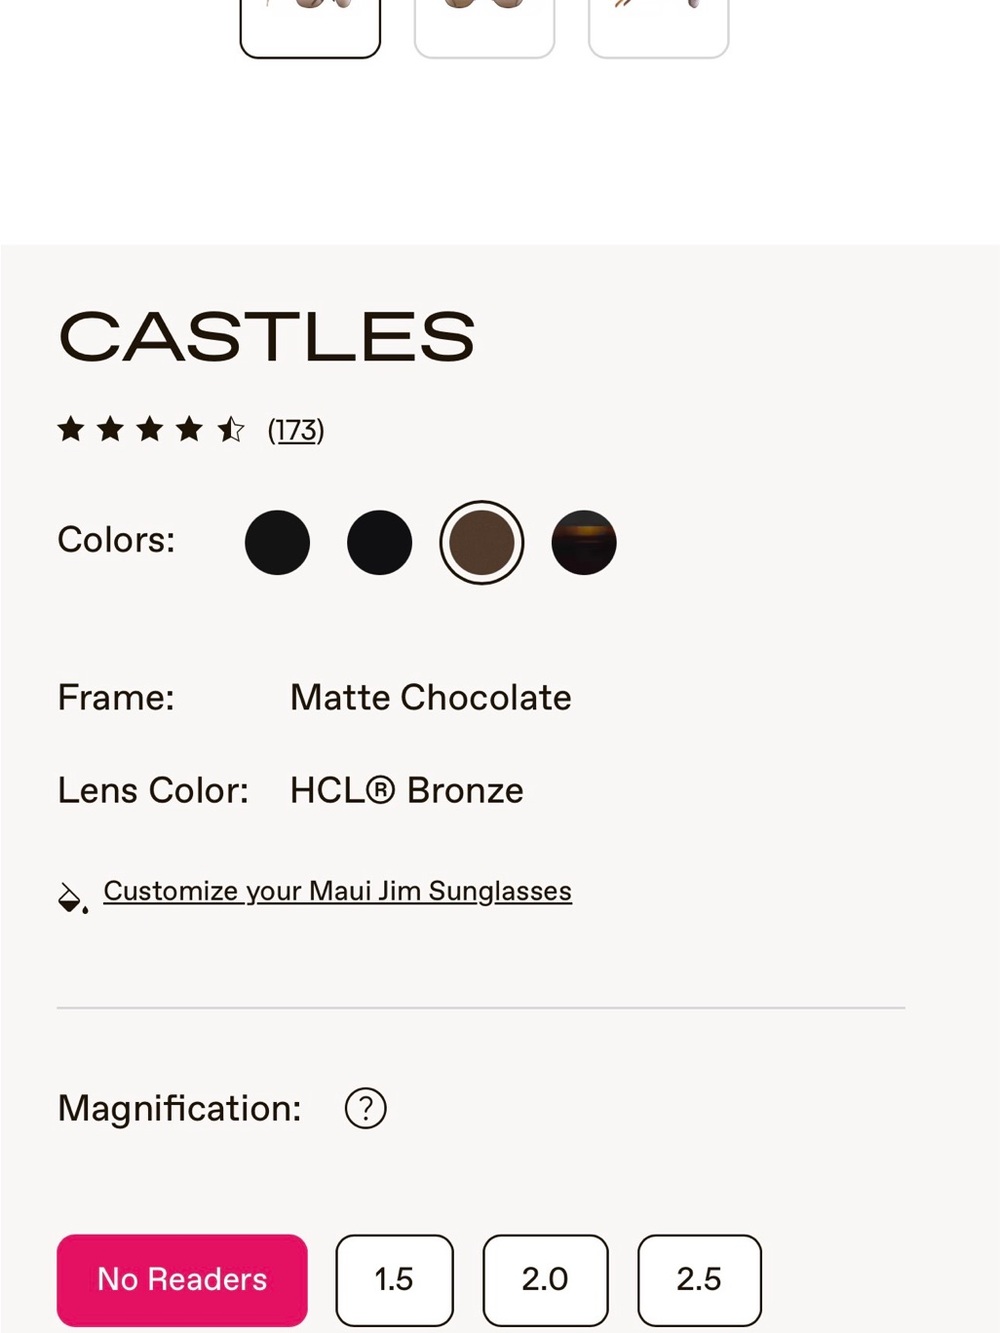Choose the 1.5 magnification option
Image resolution: width=1000 pixels, height=1333 pixels.
[394, 1280]
